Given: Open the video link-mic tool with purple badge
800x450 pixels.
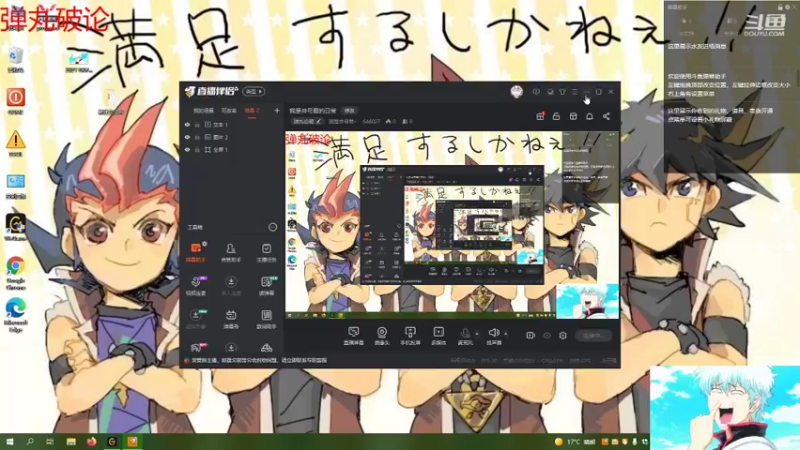Looking at the screenshot, I should point(196,286).
